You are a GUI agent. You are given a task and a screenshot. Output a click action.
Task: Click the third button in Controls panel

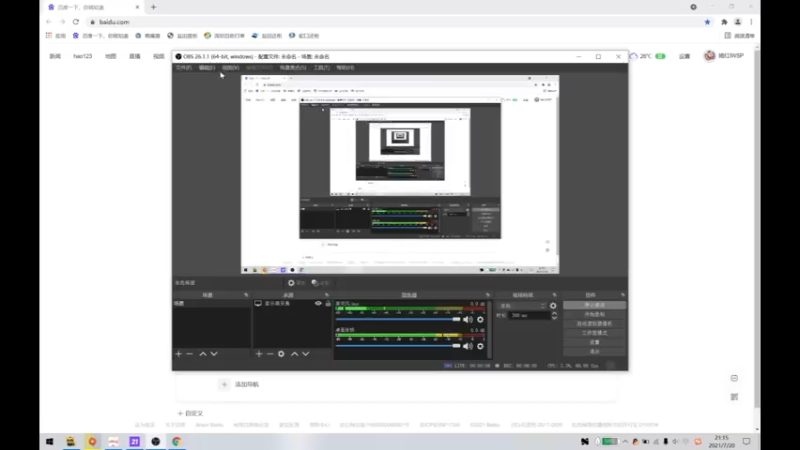pos(594,323)
